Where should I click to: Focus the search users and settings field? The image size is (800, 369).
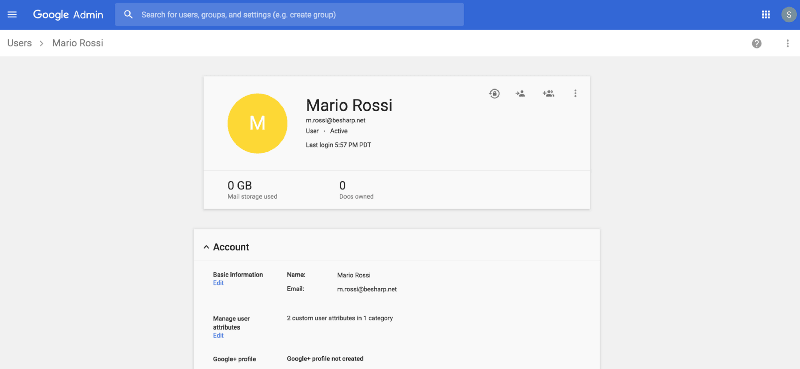(289, 15)
